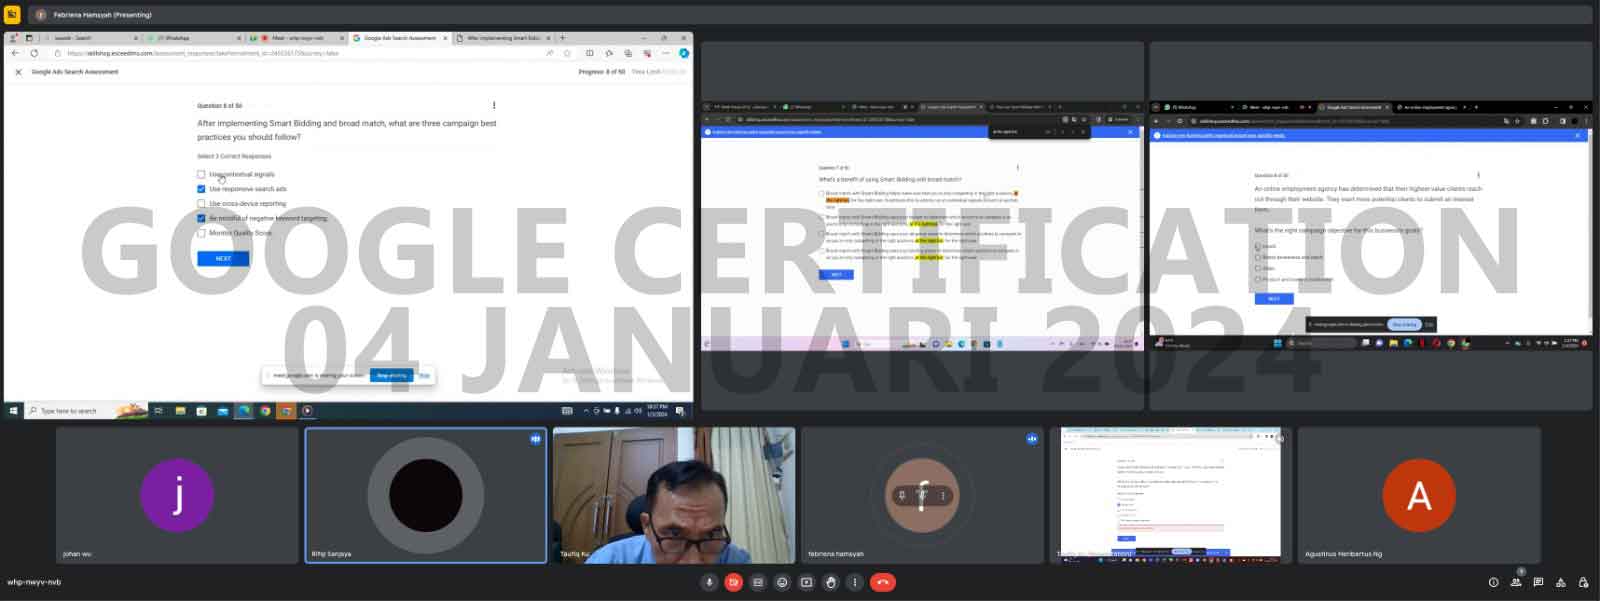Image resolution: width=1600 pixels, height=601 pixels.
Task: Open host controls lock icon
Action: pos(1583,582)
